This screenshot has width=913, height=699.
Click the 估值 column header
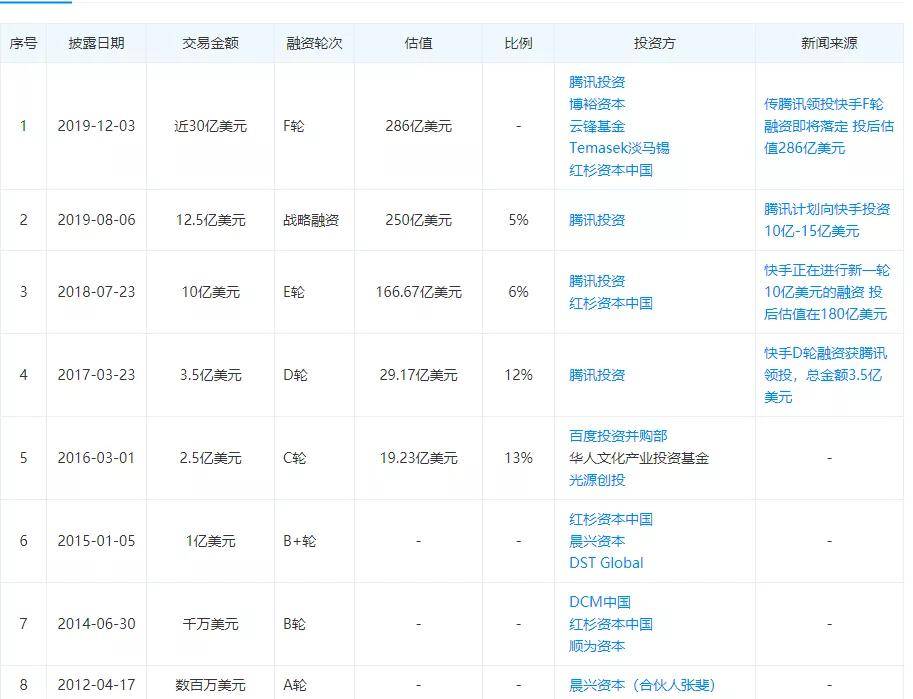pyautogui.click(x=419, y=43)
